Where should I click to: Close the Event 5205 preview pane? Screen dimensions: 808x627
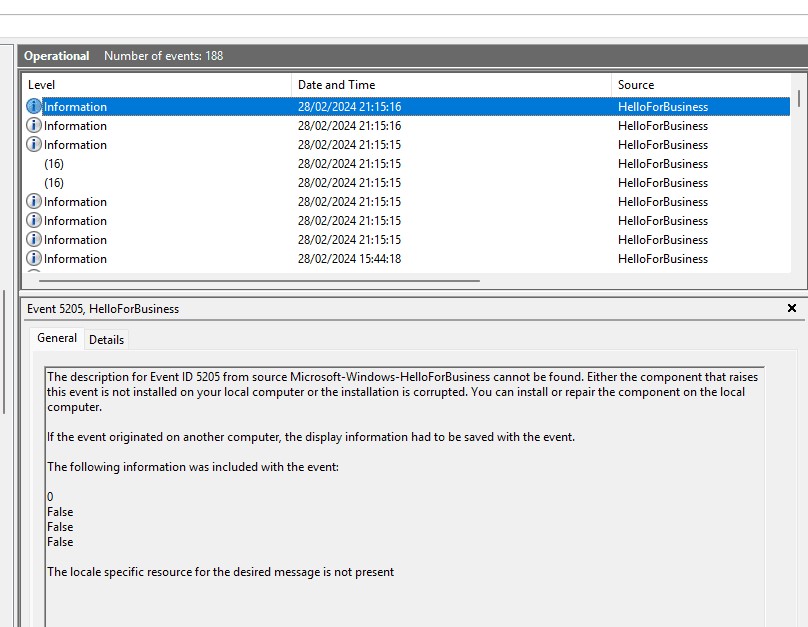pos(792,308)
